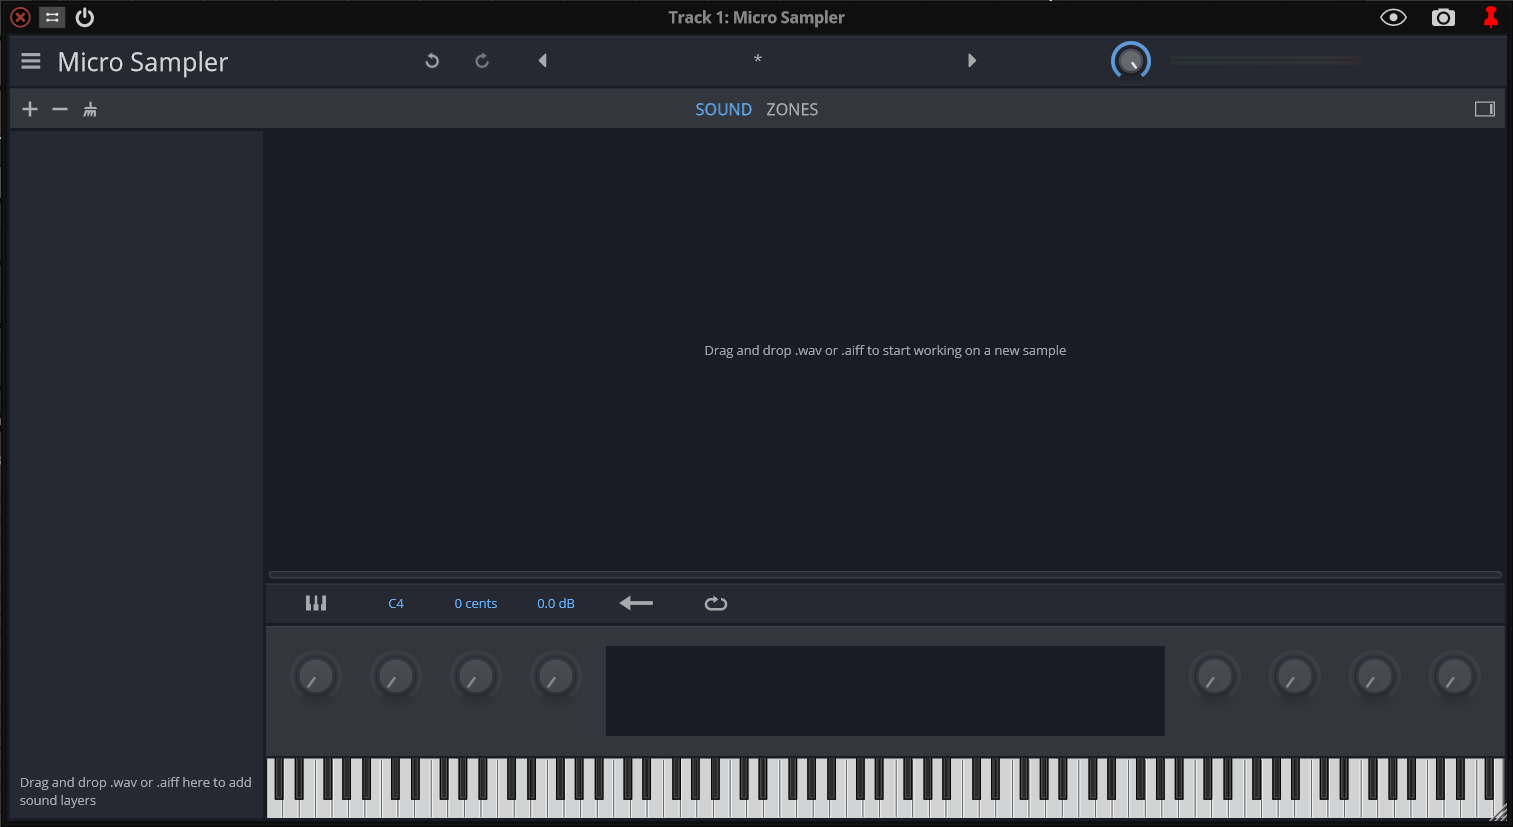Screen dimensions: 1513x827
Task: Click the C4 root note value
Action: (x=396, y=604)
